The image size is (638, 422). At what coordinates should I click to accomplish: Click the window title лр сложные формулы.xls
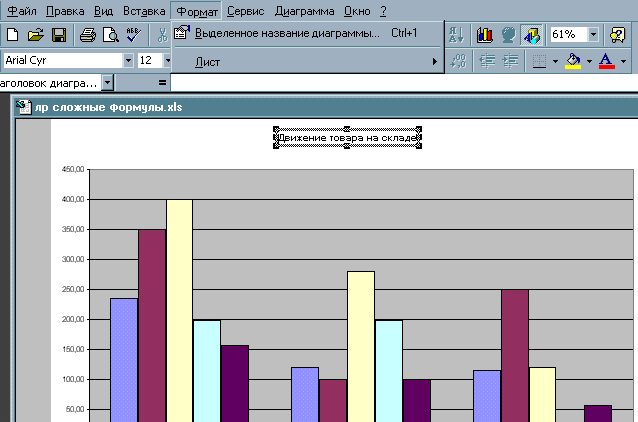109,107
